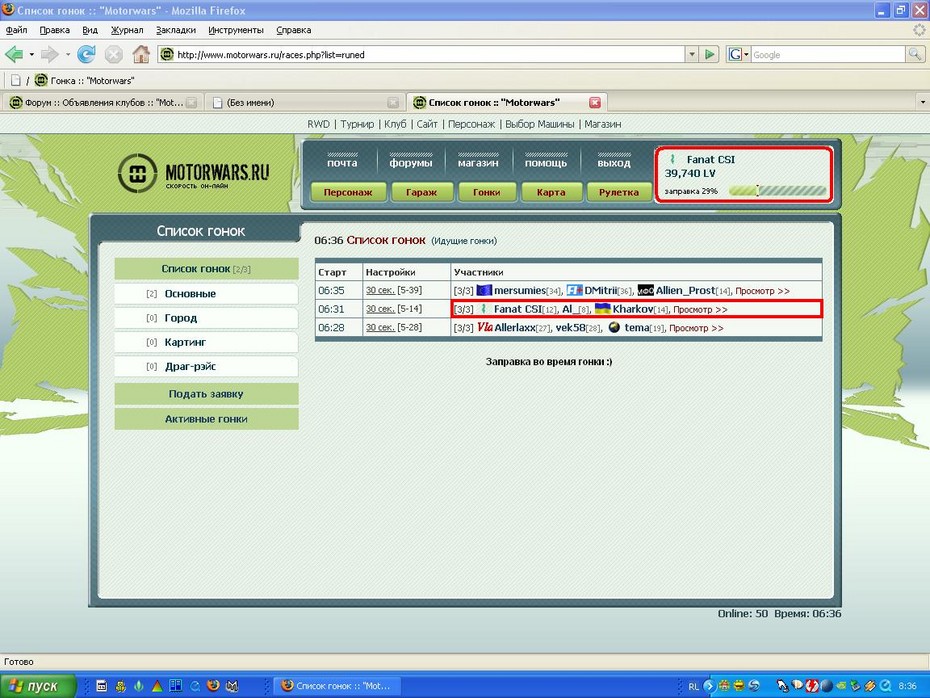Click the Активные гонки button
This screenshot has width=930, height=698.
tap(206, 419)
